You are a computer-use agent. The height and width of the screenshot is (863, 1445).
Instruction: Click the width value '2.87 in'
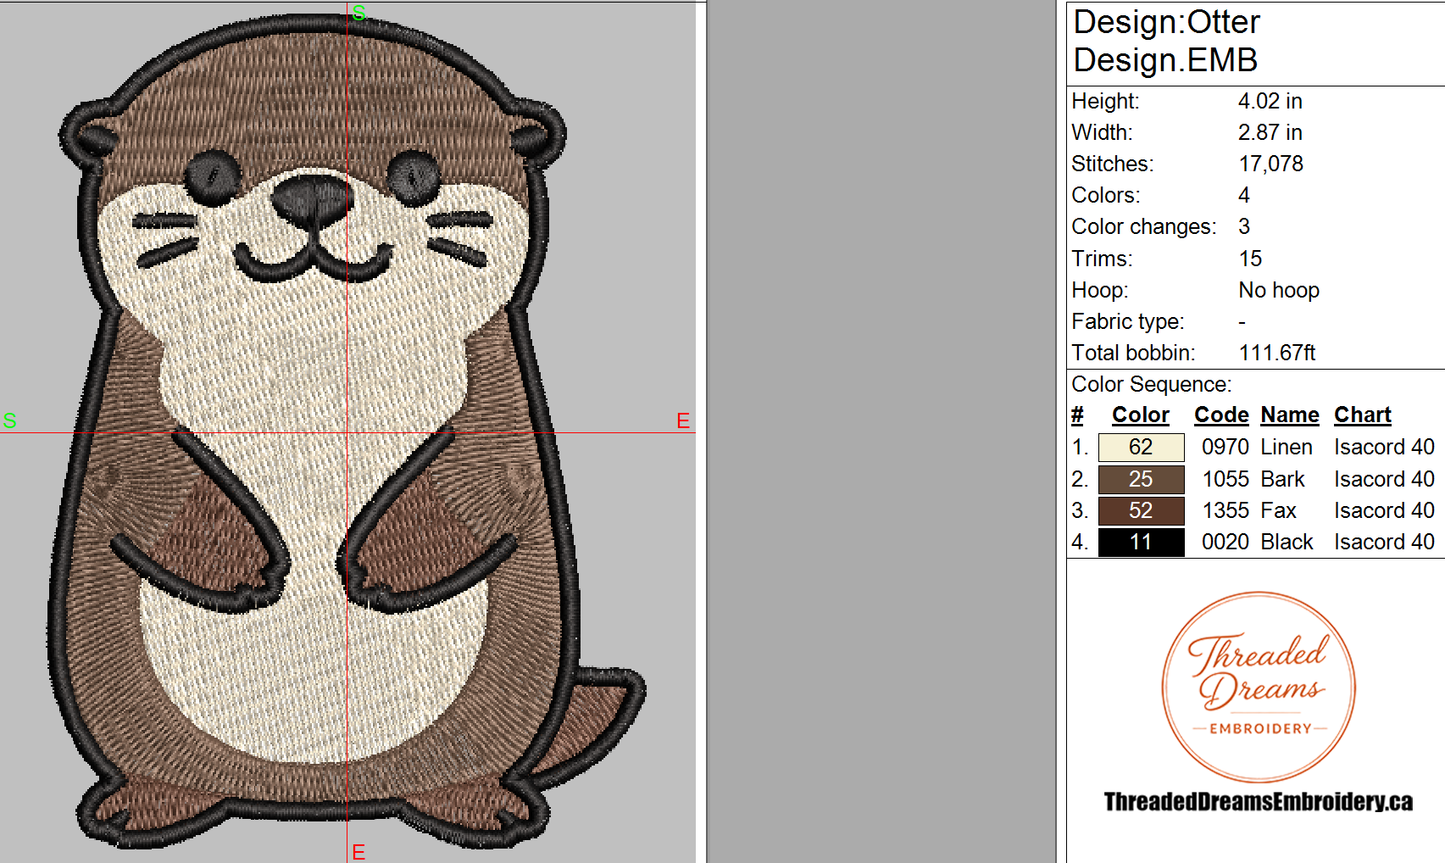coord(1270,132)
